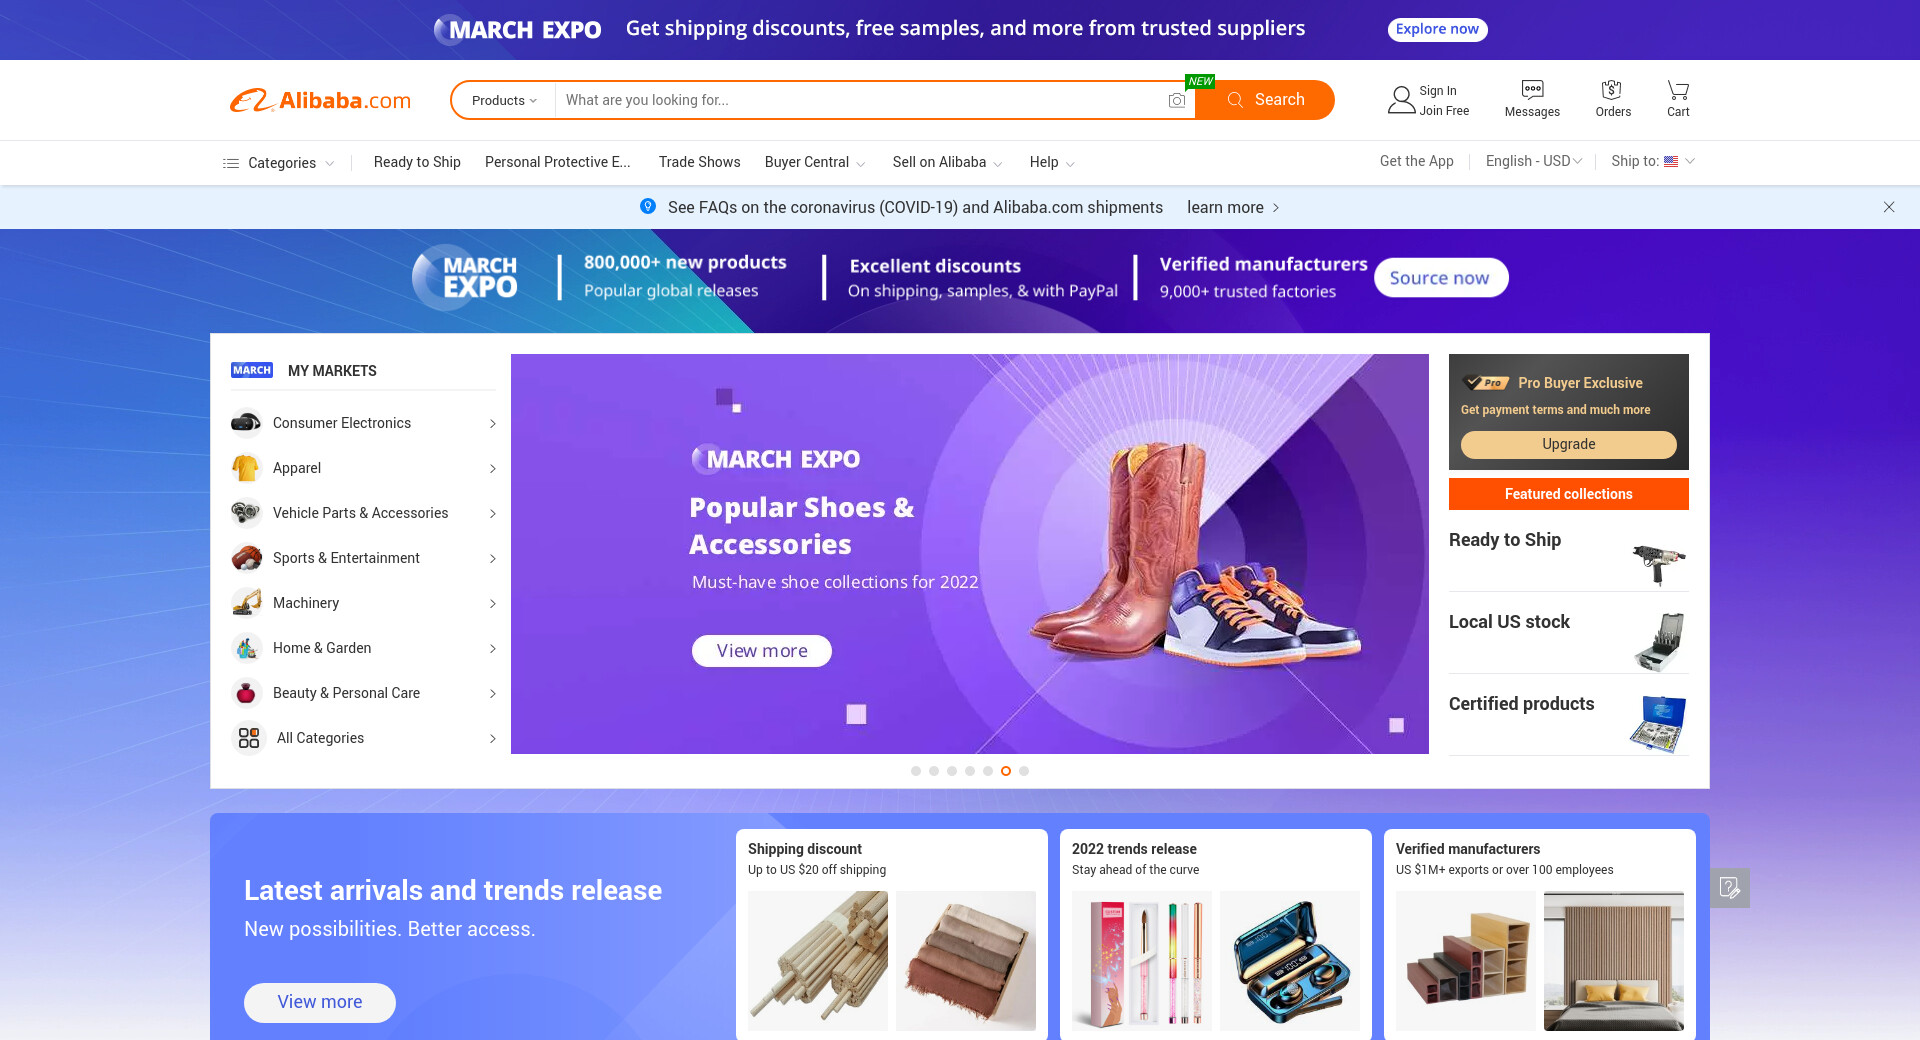Click the Source now button

(x=1441, y=278)
